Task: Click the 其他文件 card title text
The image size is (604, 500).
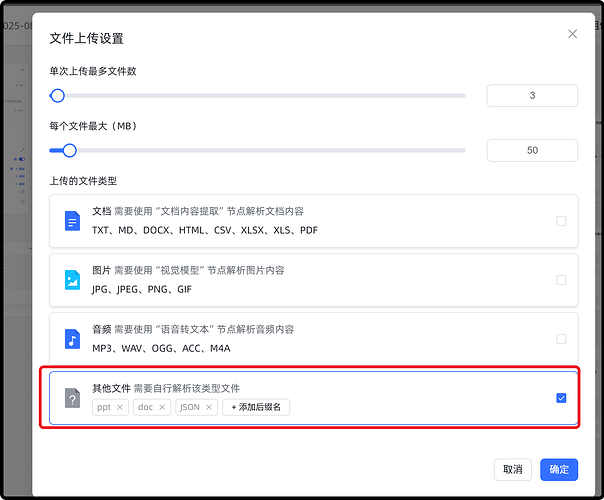Action: click(111, 388)
